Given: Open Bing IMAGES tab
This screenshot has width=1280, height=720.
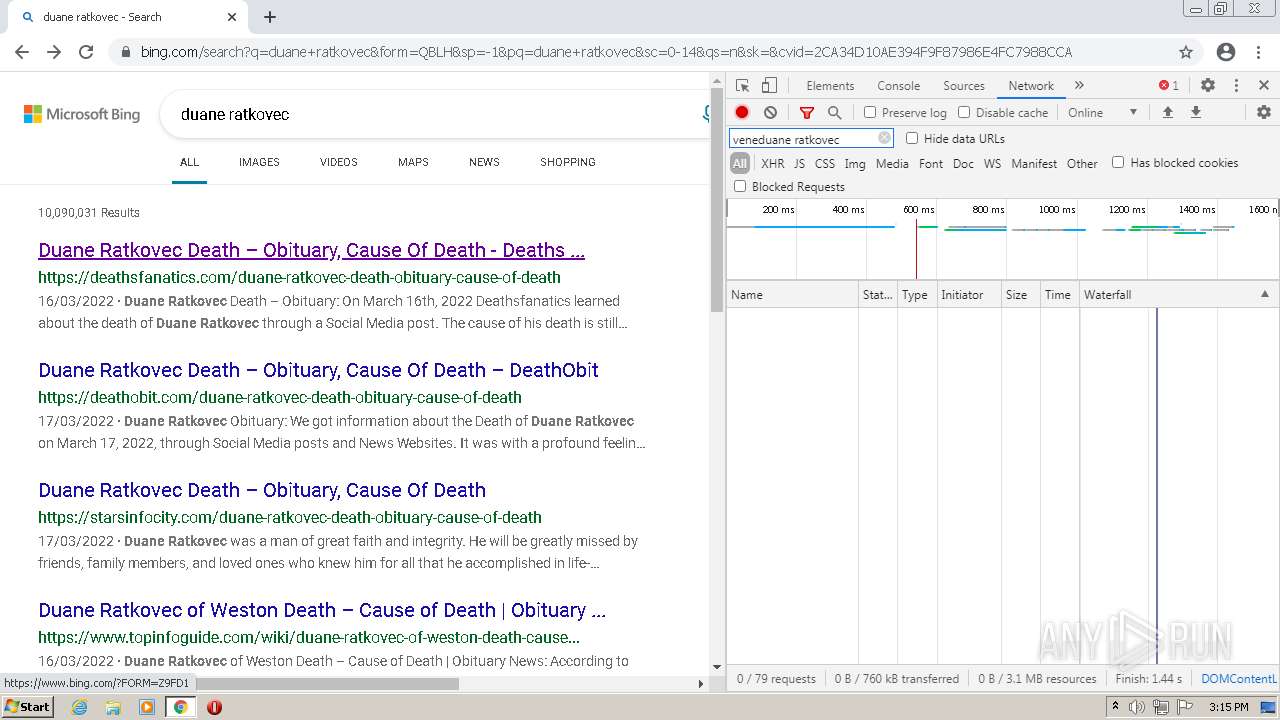Looking at the screenshot, I should tap(259, 162).
